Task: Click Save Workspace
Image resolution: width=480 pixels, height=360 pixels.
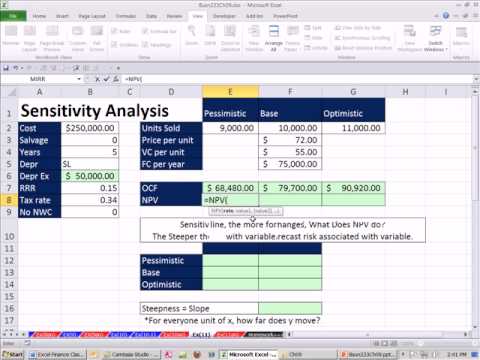Action: pos(410,37)
